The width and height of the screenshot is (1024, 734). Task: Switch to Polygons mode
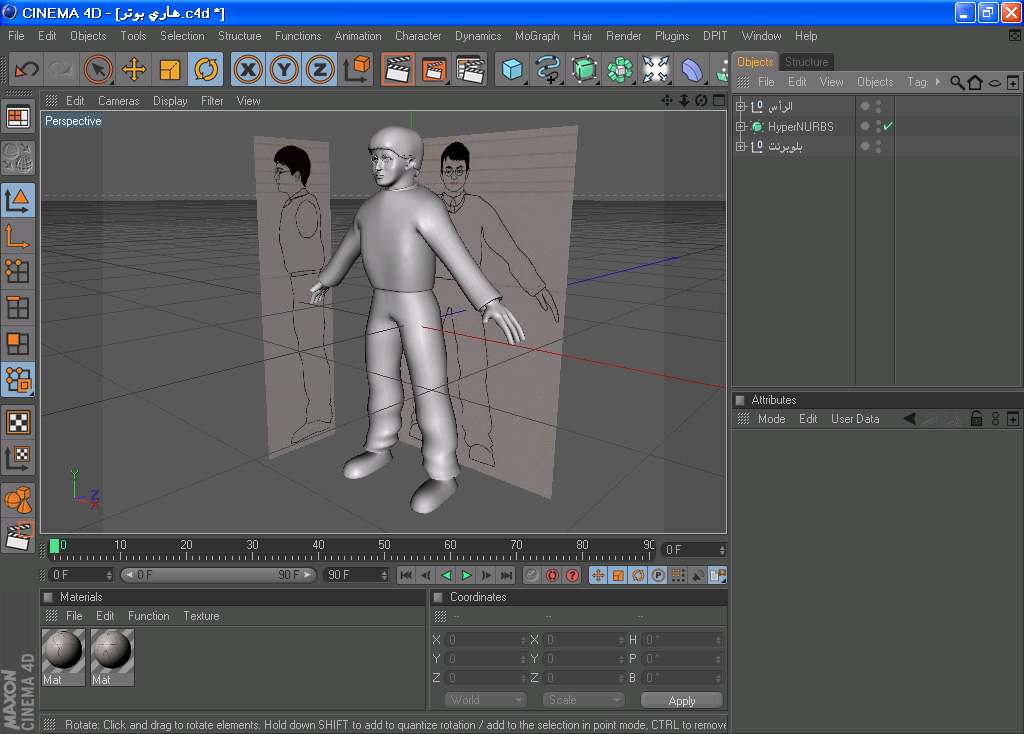pyautogui.click(x=18, y=343)
